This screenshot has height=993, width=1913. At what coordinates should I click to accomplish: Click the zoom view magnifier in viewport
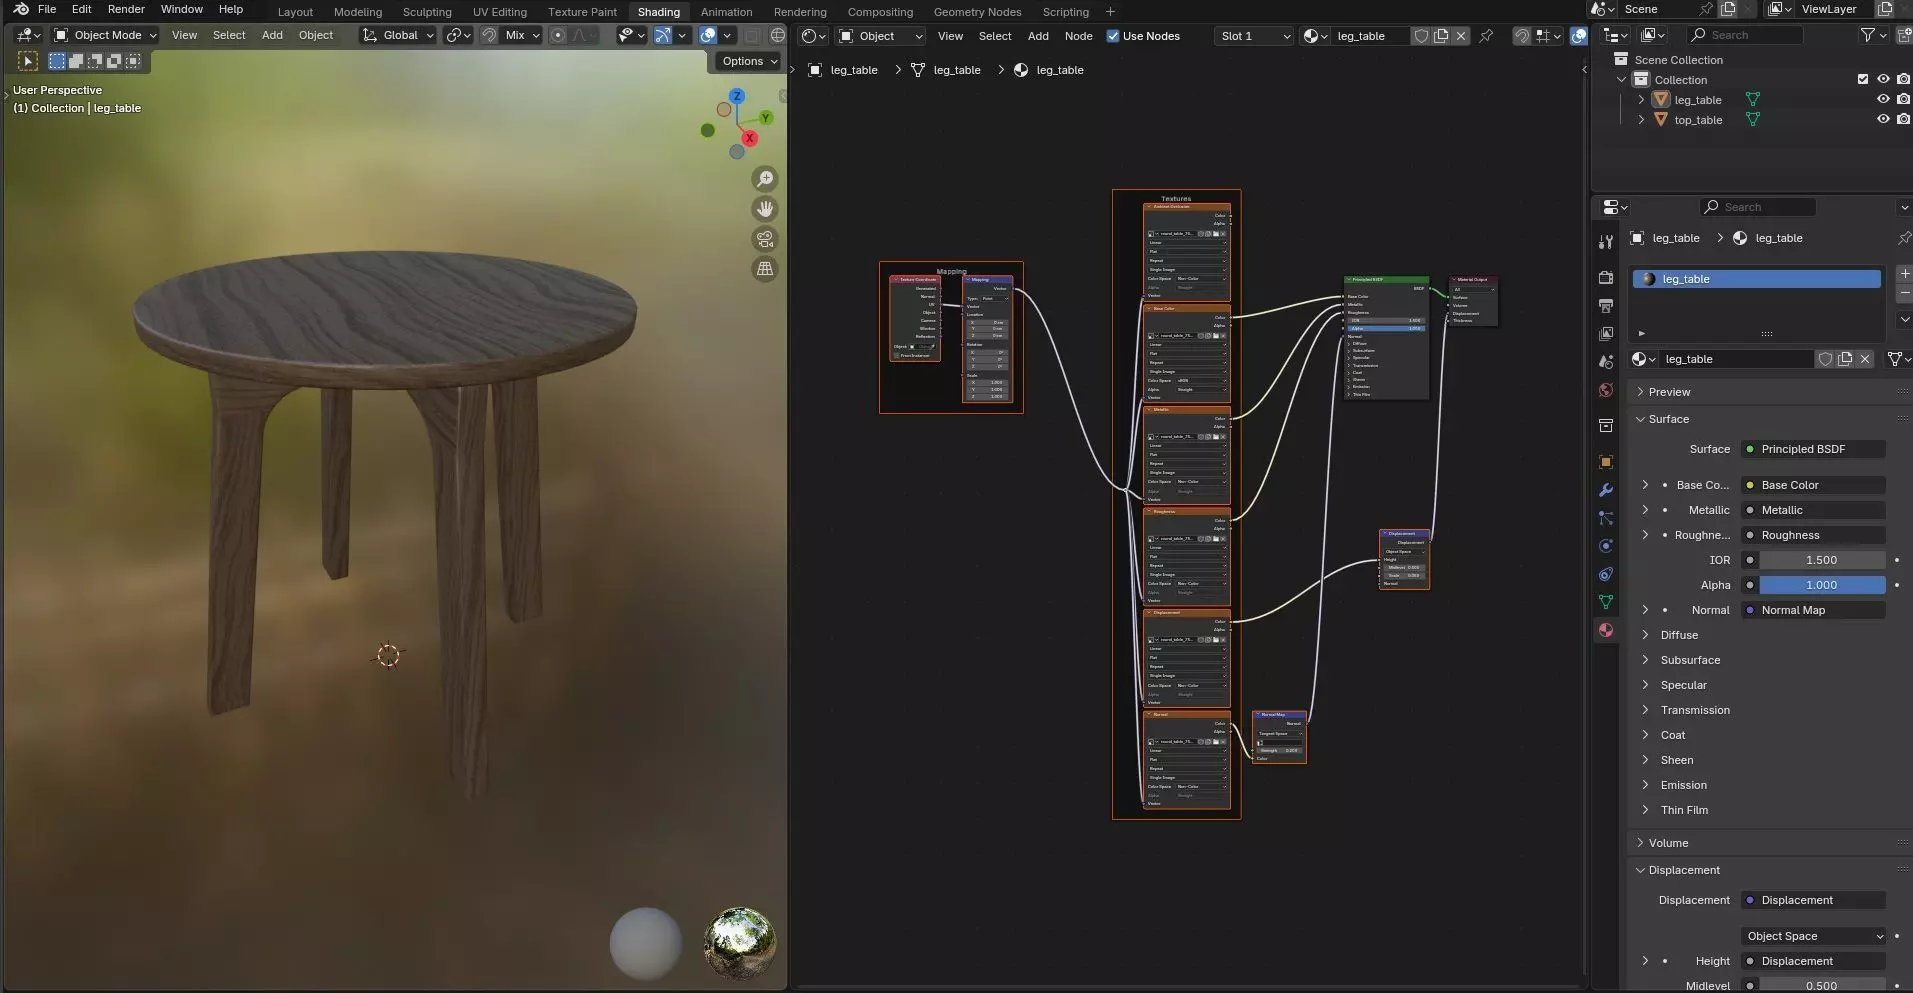[x=765, y=179]
